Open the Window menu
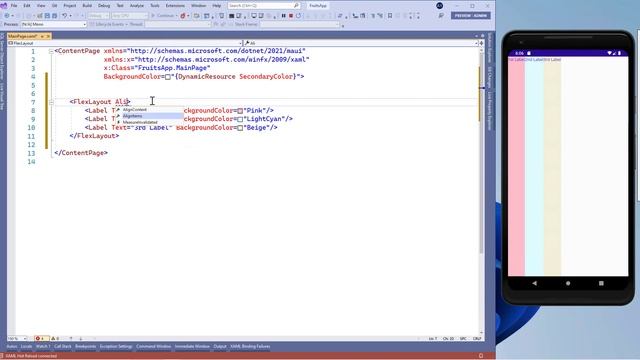 click(x=199, y=6)
